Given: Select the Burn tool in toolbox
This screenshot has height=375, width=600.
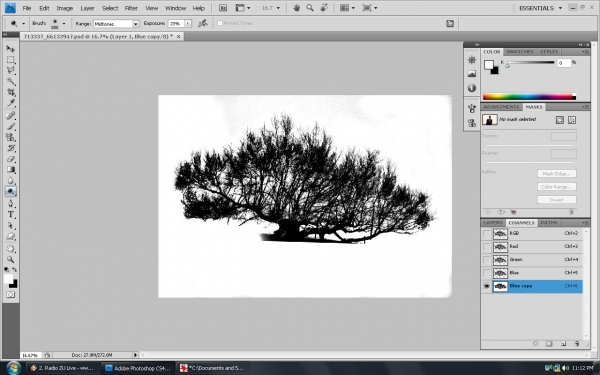Looking at the screenshot, I should point(10,191).
